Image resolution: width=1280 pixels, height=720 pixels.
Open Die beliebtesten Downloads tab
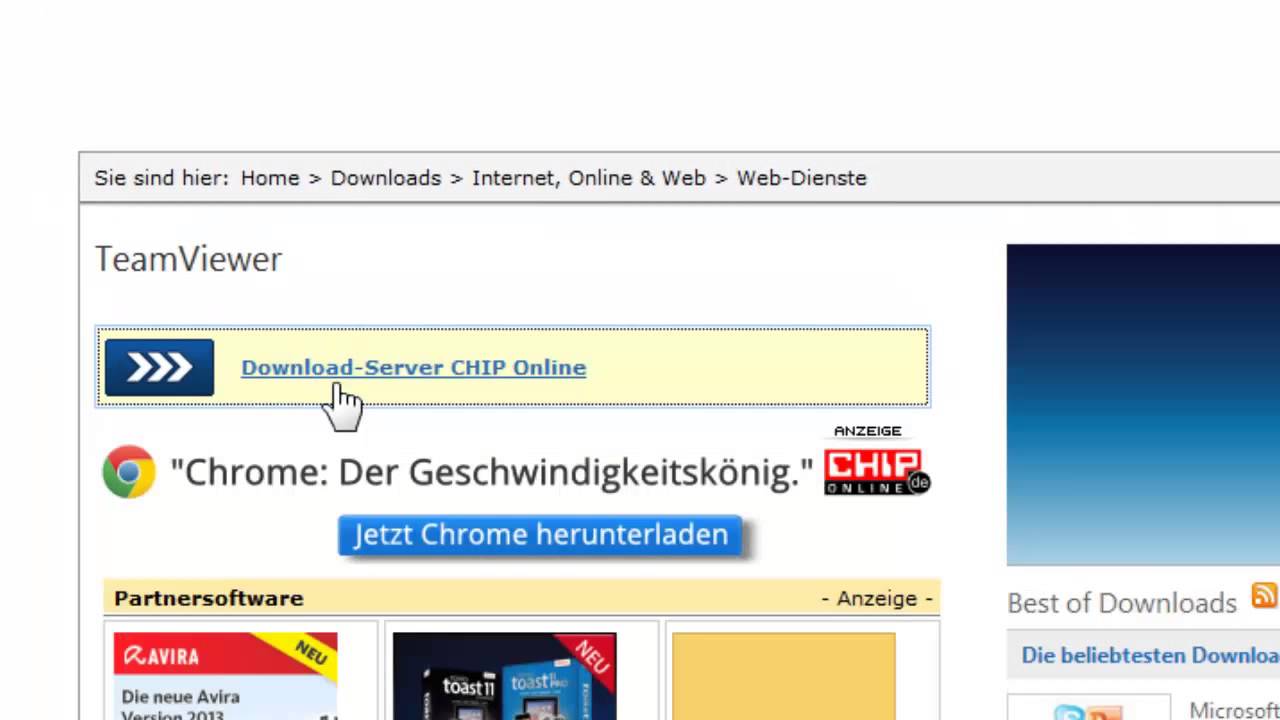click(1150, 655)
